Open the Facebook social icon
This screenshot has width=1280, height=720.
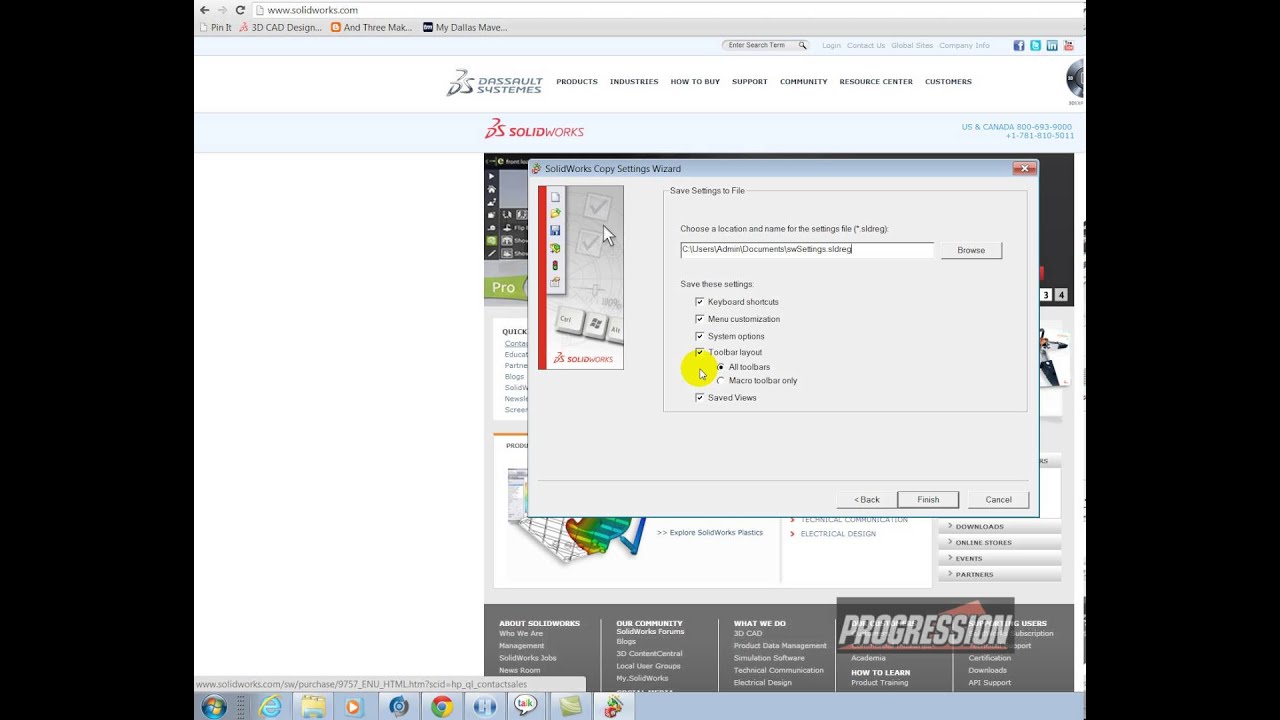1019,45
